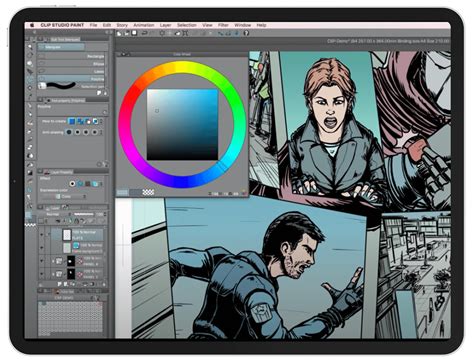Select the Fill bucket tool
The height and width of the screenshot is (364, 474).
[x=30, y=156]
